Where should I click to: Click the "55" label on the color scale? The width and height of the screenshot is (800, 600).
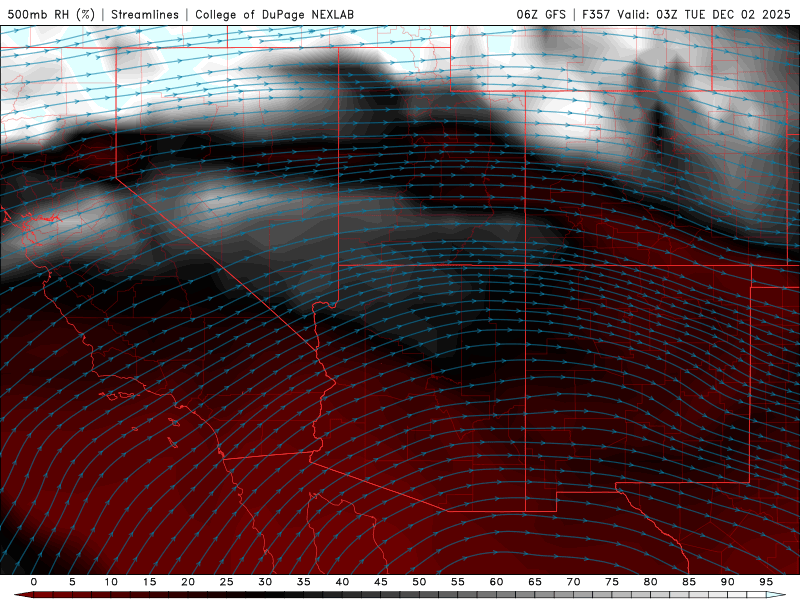458,582
